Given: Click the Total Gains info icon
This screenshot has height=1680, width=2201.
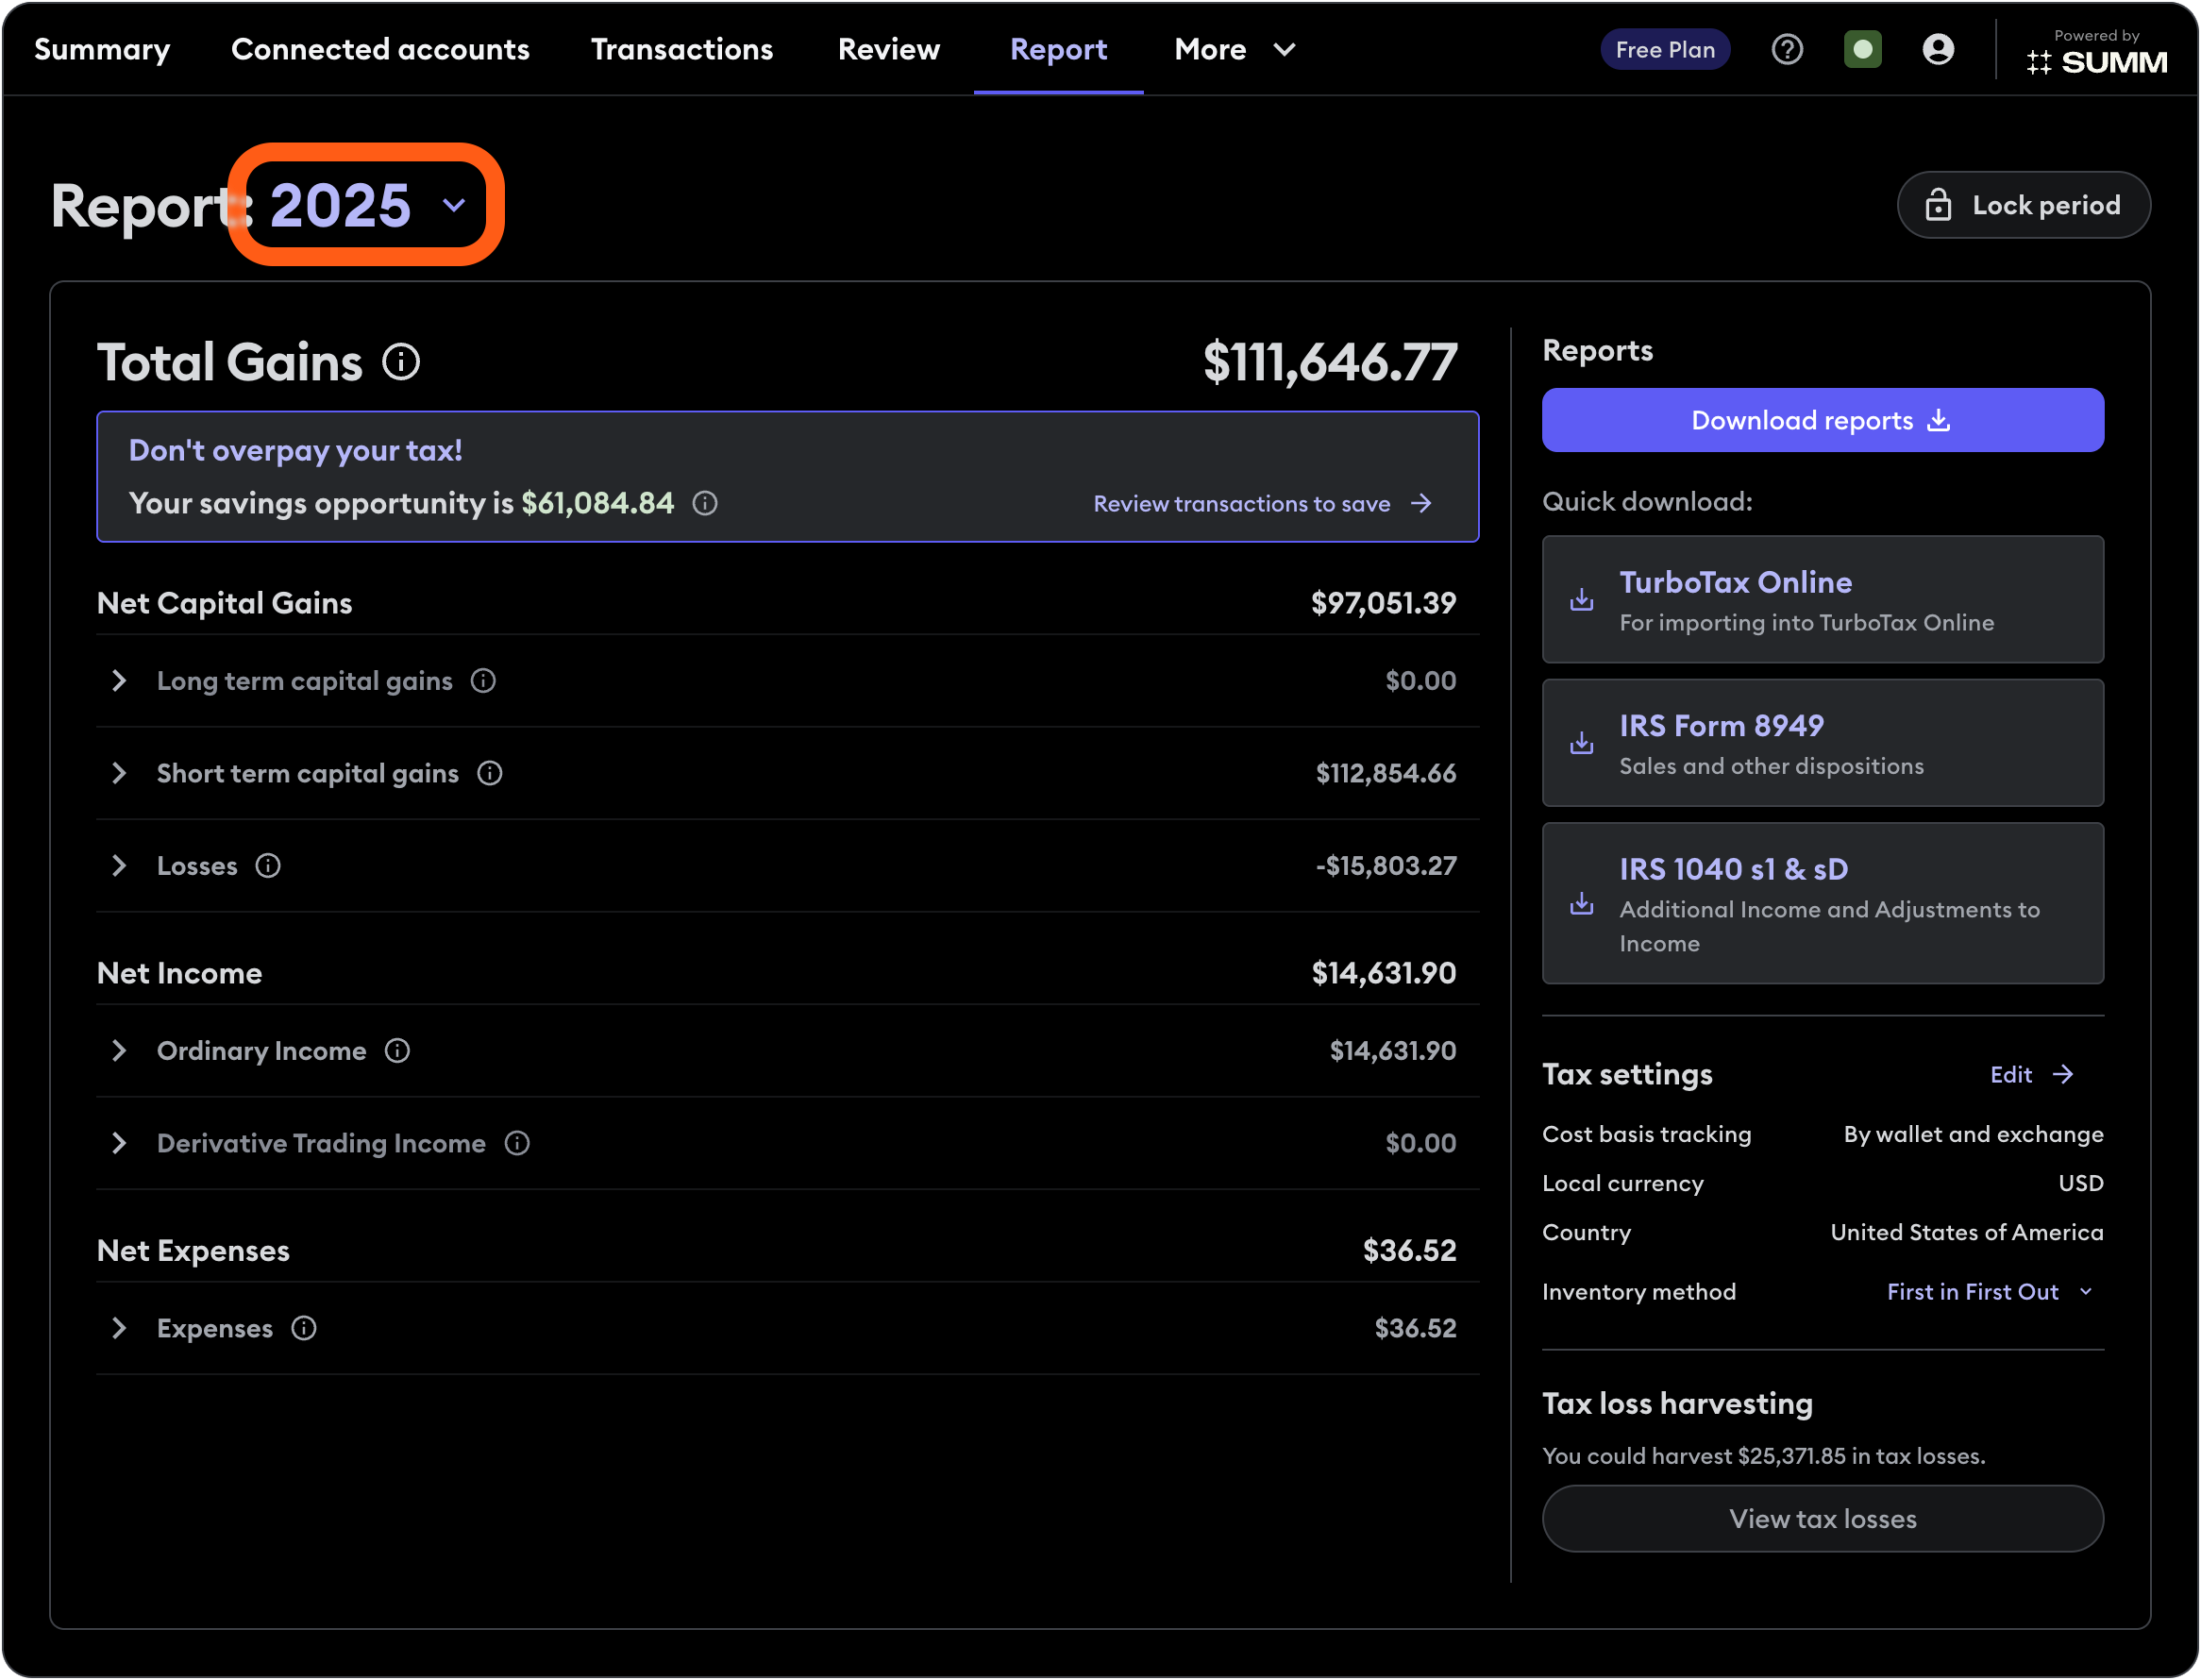Looking at the screenshot, I should pyautogui.click(x=401, y=362).
